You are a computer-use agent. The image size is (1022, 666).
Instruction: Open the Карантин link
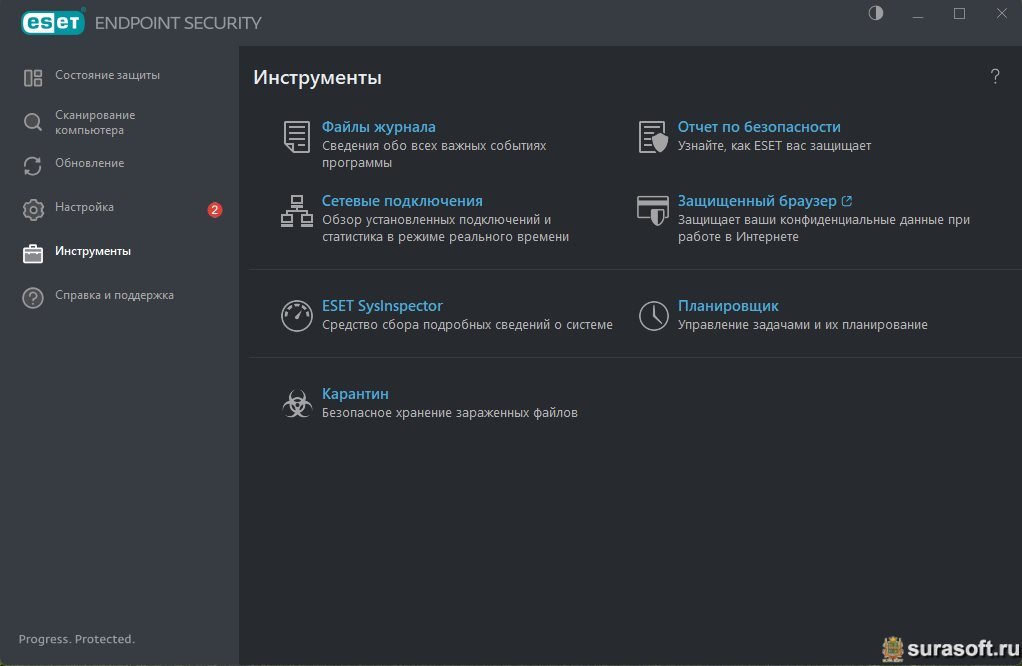coord(355,394)
